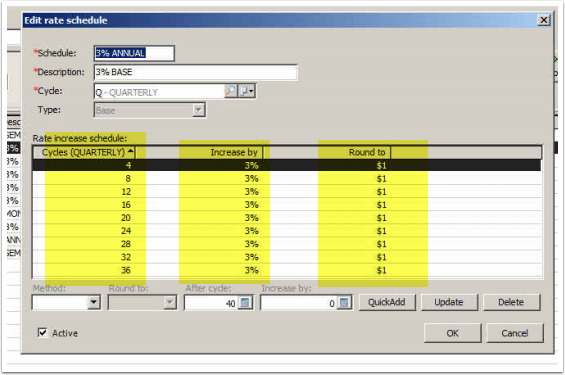Select the row with cycle 8
The width and height of the screenshot is (565, 375).
tap(287, 178)
